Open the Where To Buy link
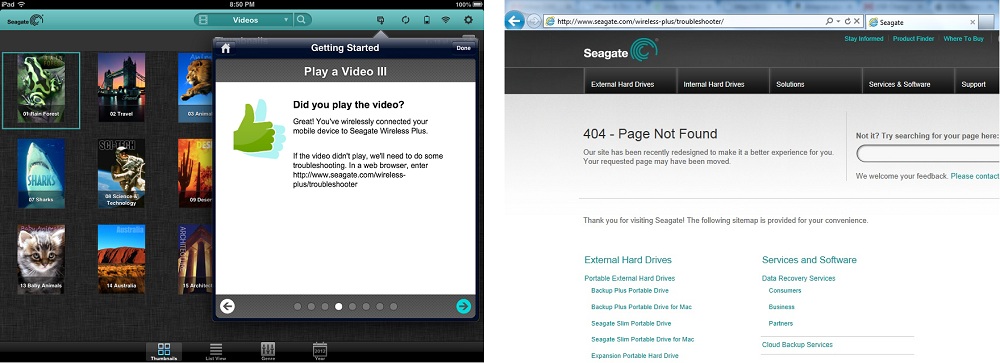1000x363 pixels. (964, 39)
